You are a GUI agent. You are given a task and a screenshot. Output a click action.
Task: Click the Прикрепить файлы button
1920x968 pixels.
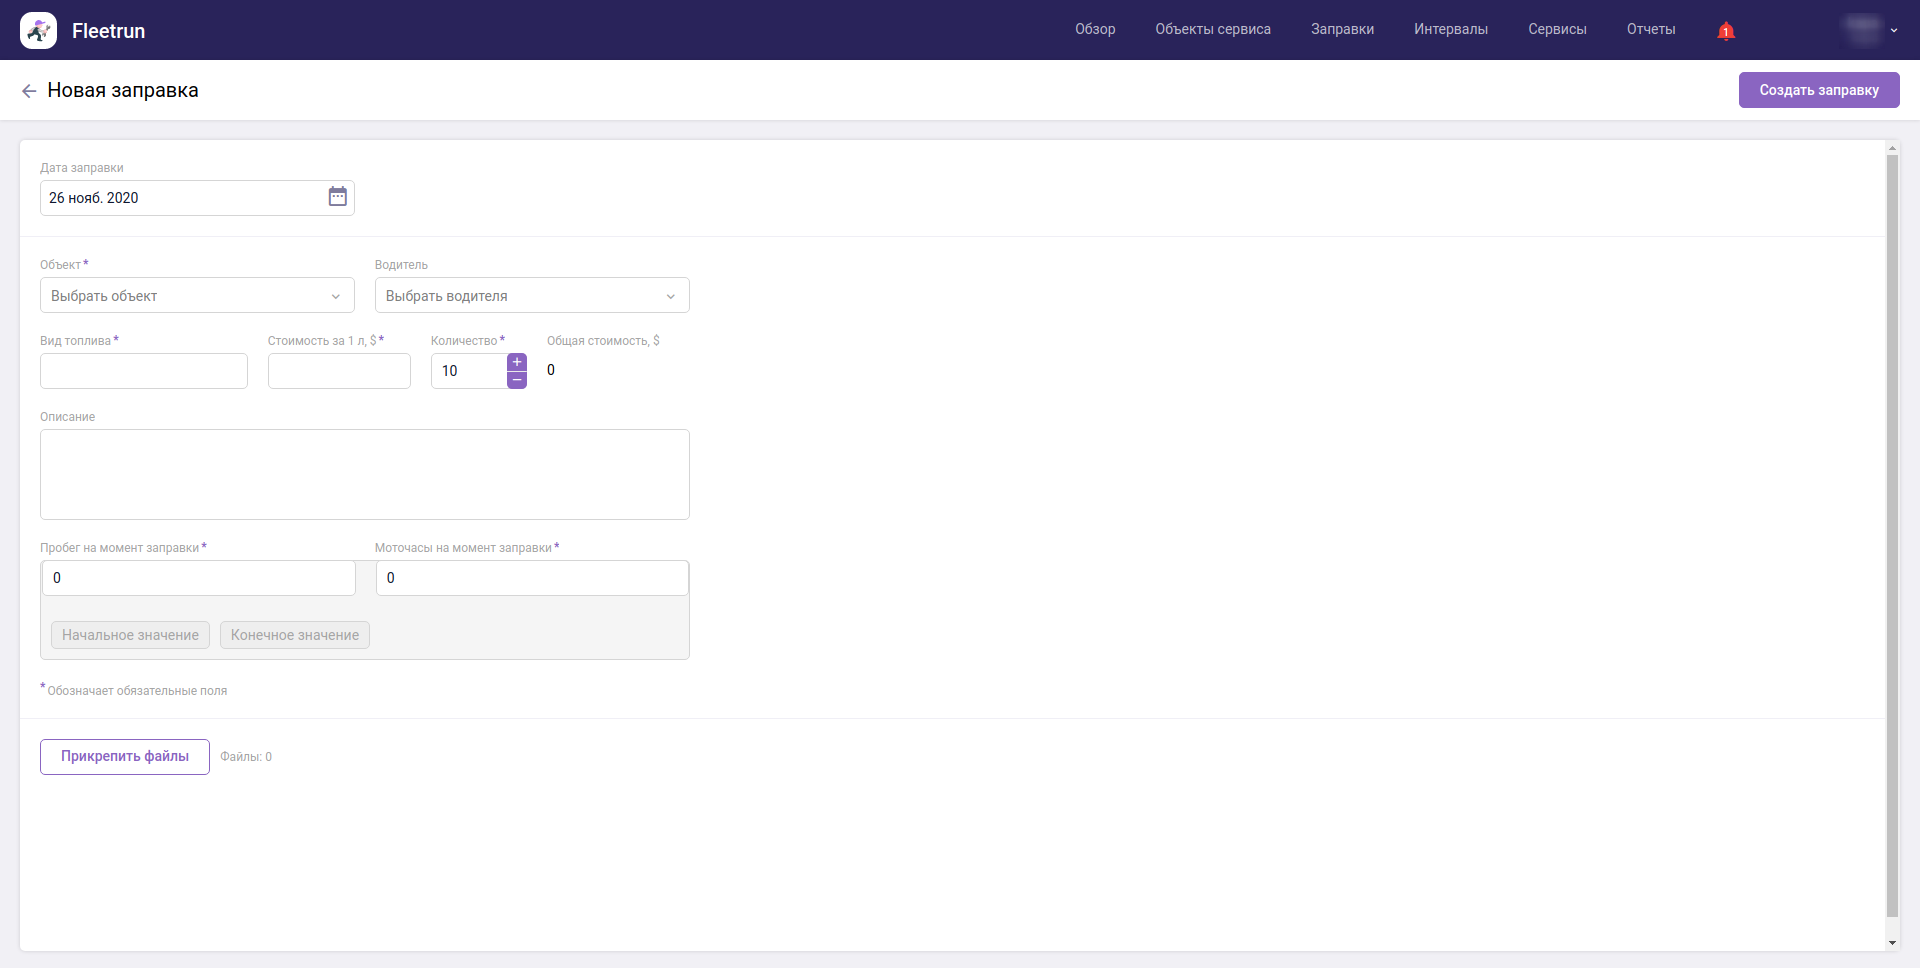[x=125, y=757]
